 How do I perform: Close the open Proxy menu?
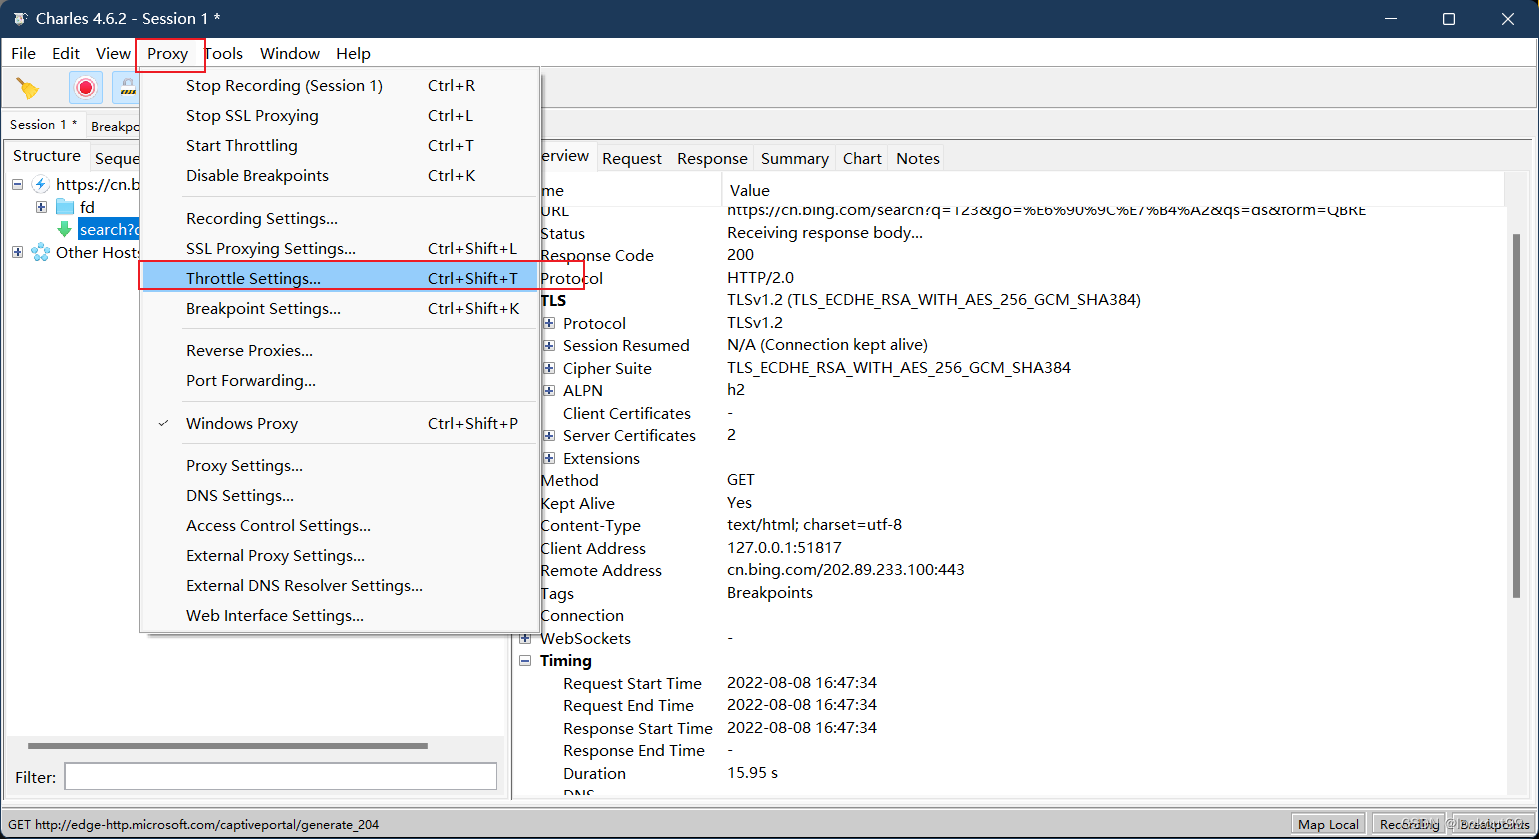[x=168, y=54]
